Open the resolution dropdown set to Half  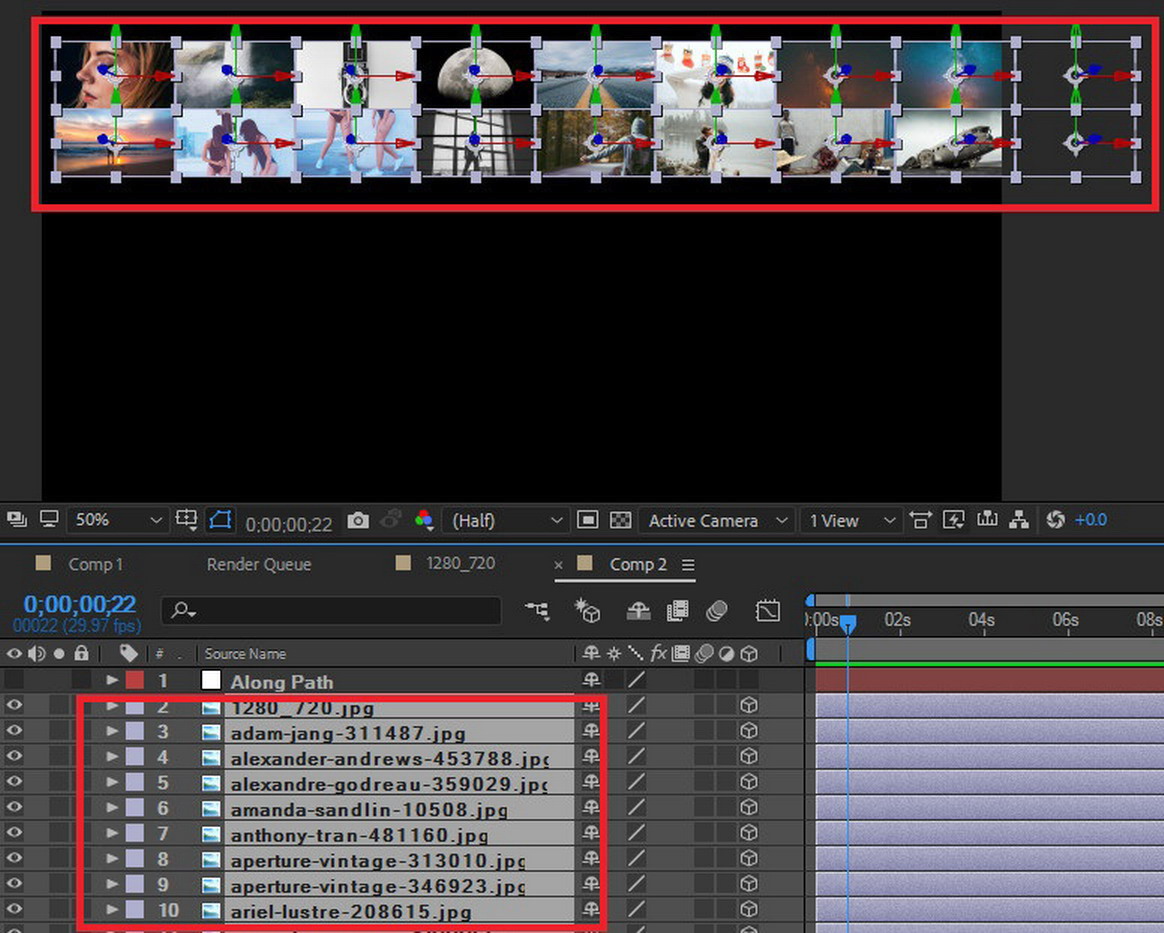tap(506, 520)
